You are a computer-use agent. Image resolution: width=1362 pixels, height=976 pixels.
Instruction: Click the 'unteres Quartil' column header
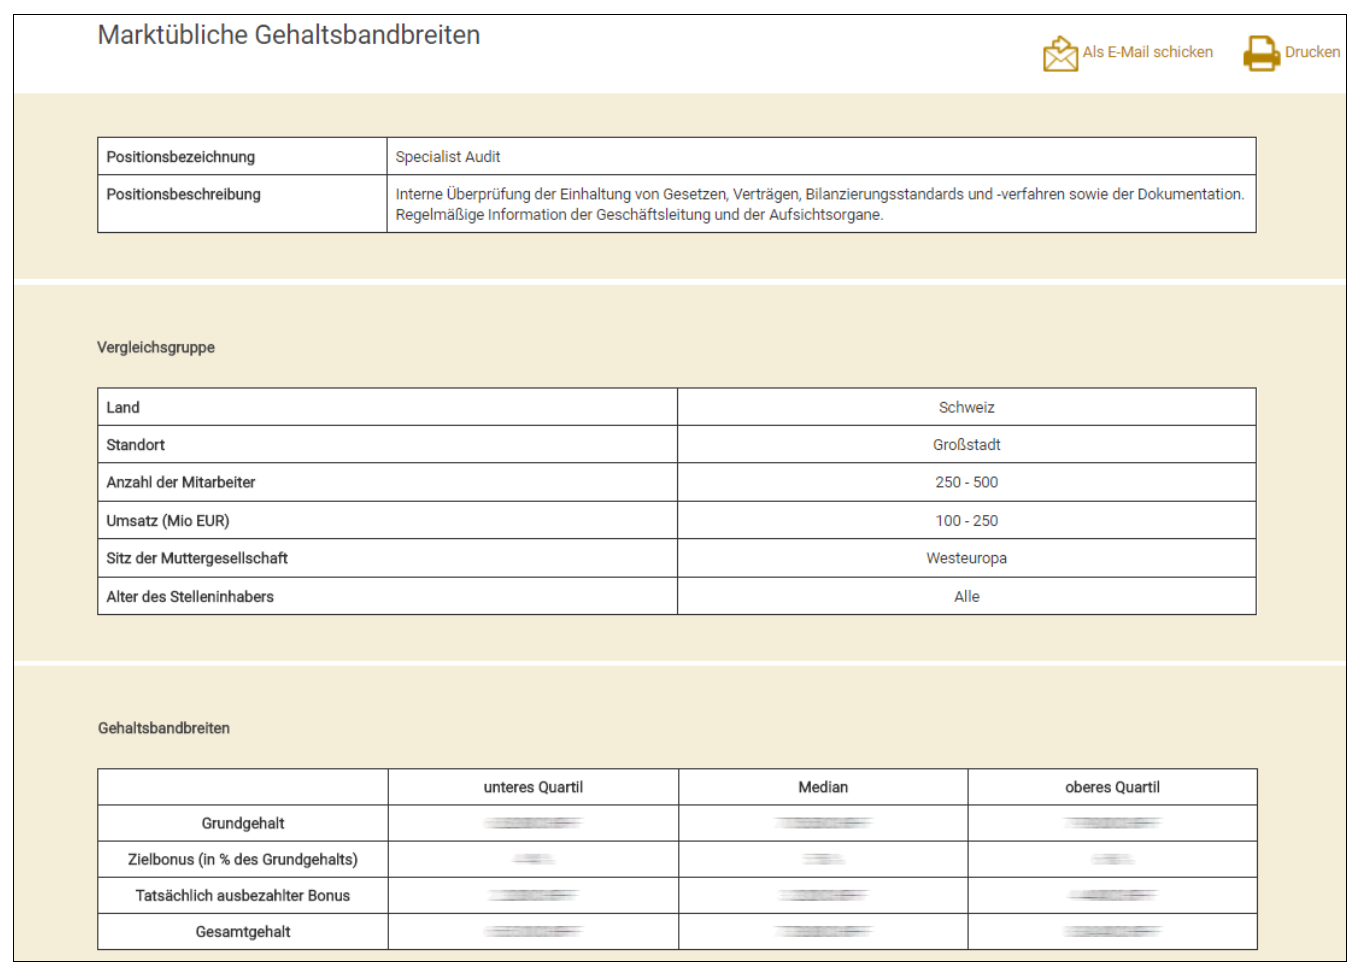point(533,787)
